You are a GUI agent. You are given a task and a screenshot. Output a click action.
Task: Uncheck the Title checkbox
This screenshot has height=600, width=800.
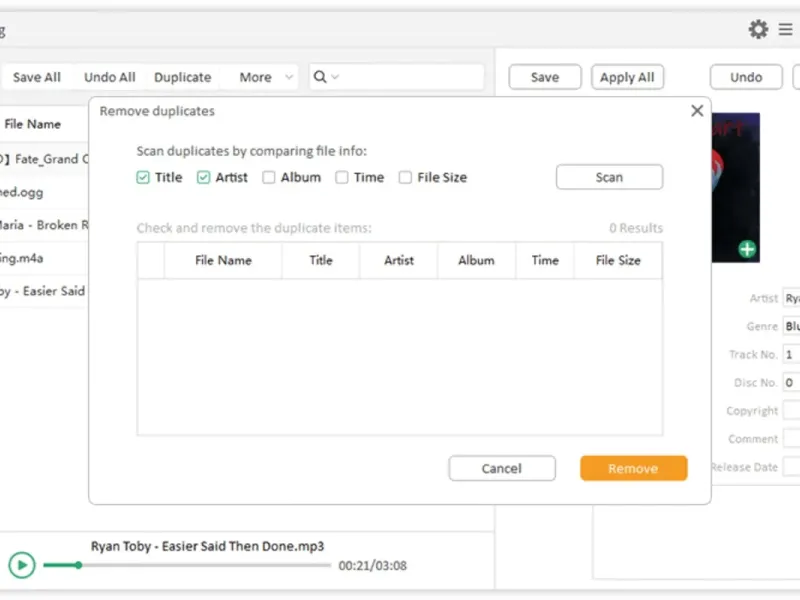click(144, 178)
